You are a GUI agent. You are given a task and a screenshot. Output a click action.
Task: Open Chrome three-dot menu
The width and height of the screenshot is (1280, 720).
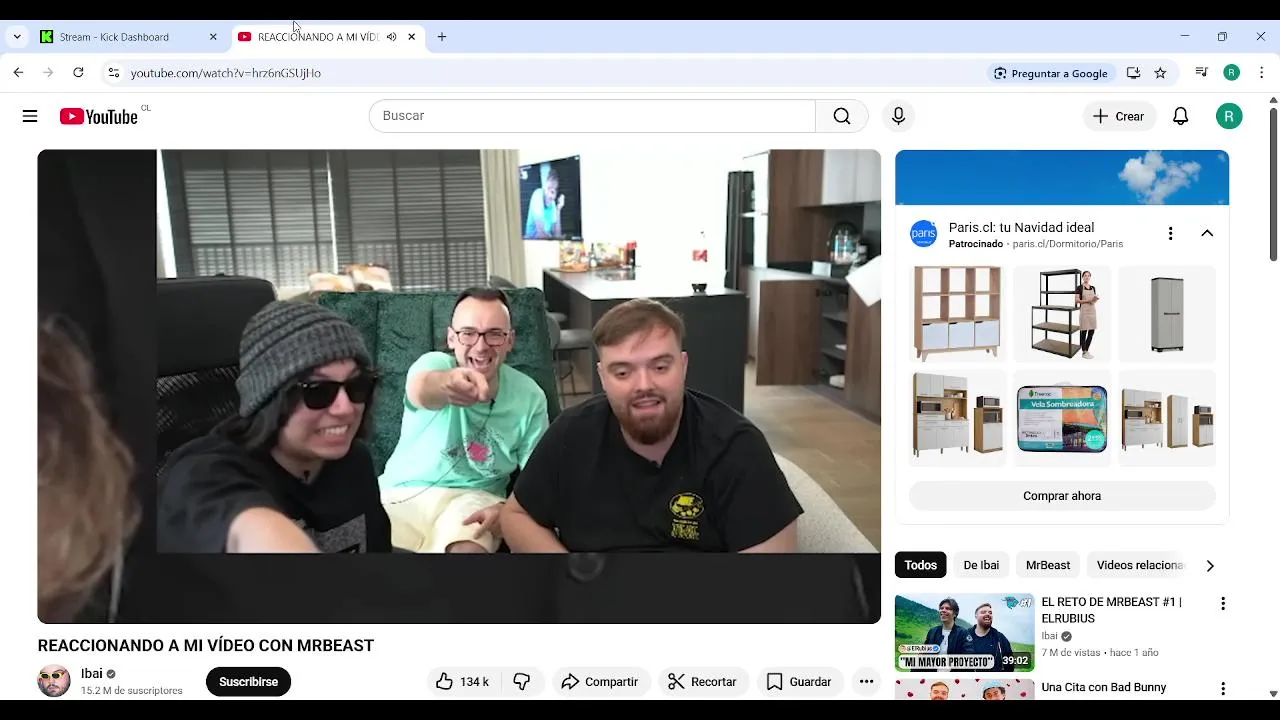1262,73
